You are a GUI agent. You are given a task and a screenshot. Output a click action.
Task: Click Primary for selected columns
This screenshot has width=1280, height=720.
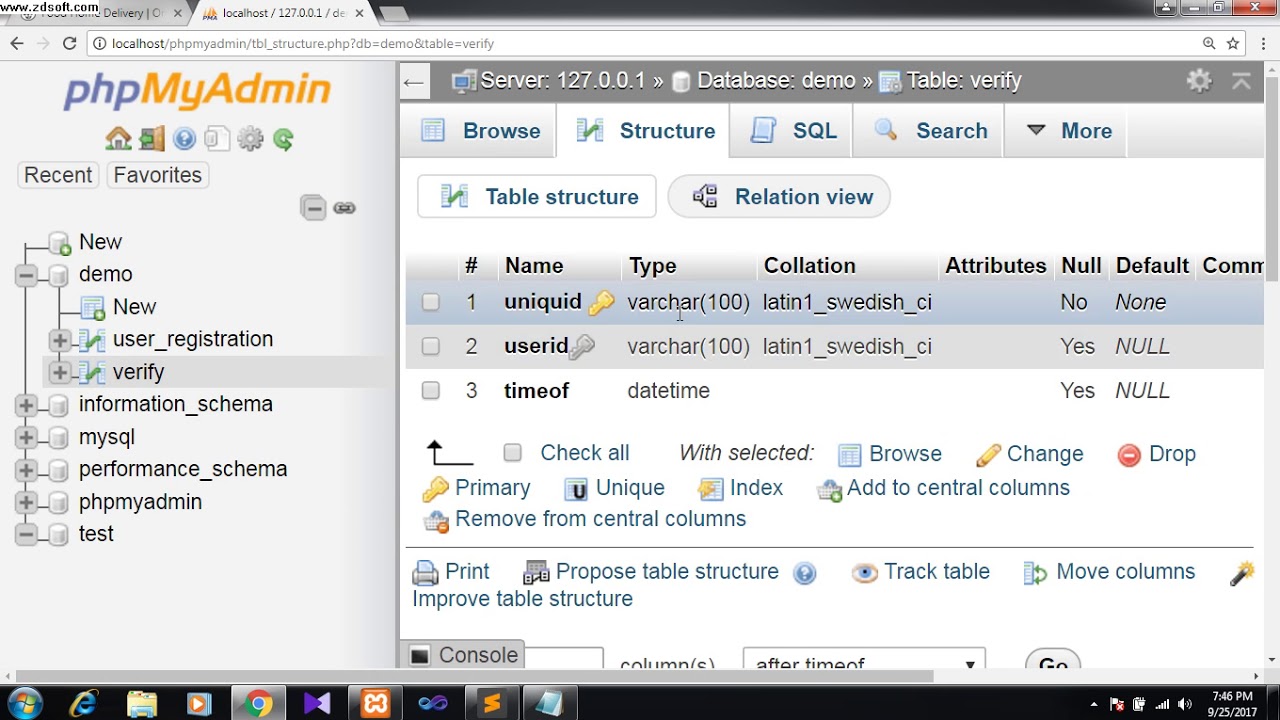477,488
